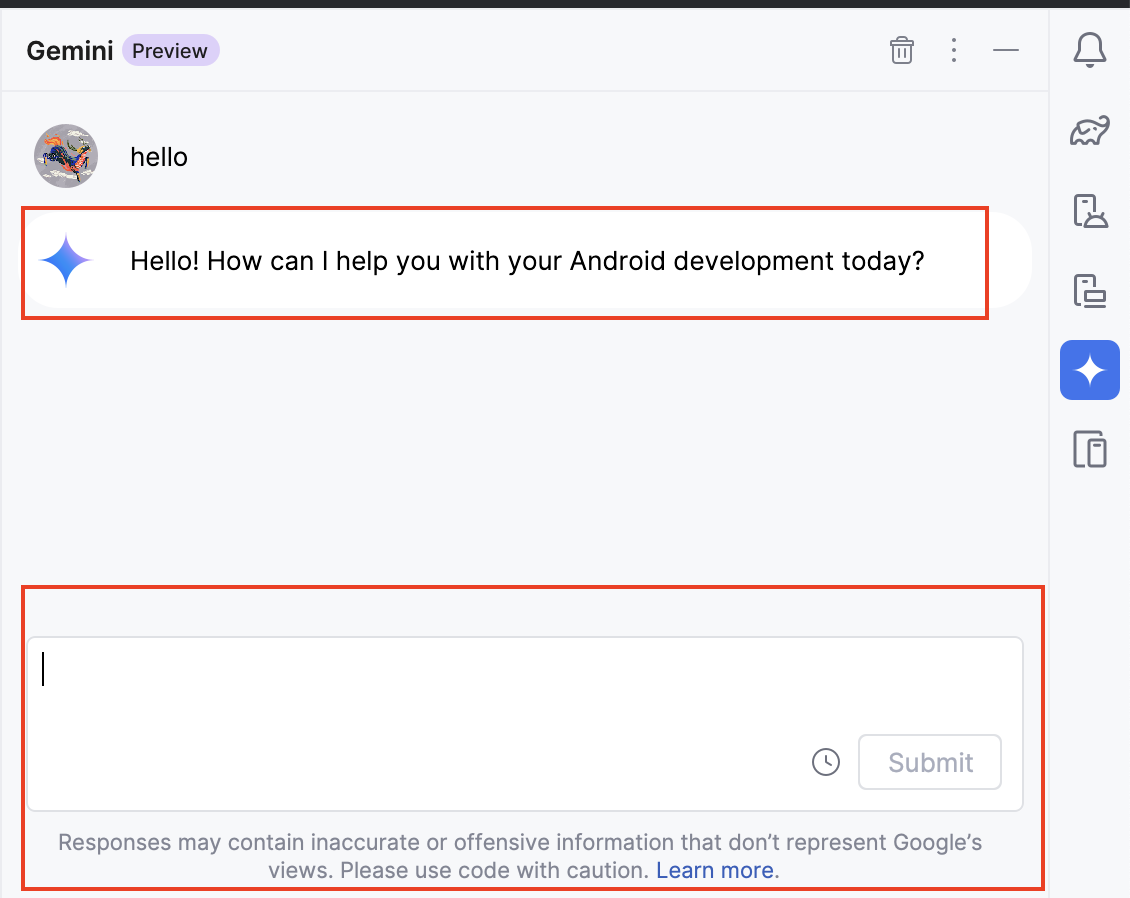1130x898 pixels.
Task: Open the Notifications bell panel
Action: pyautogui.click(x=1089, y=50)
